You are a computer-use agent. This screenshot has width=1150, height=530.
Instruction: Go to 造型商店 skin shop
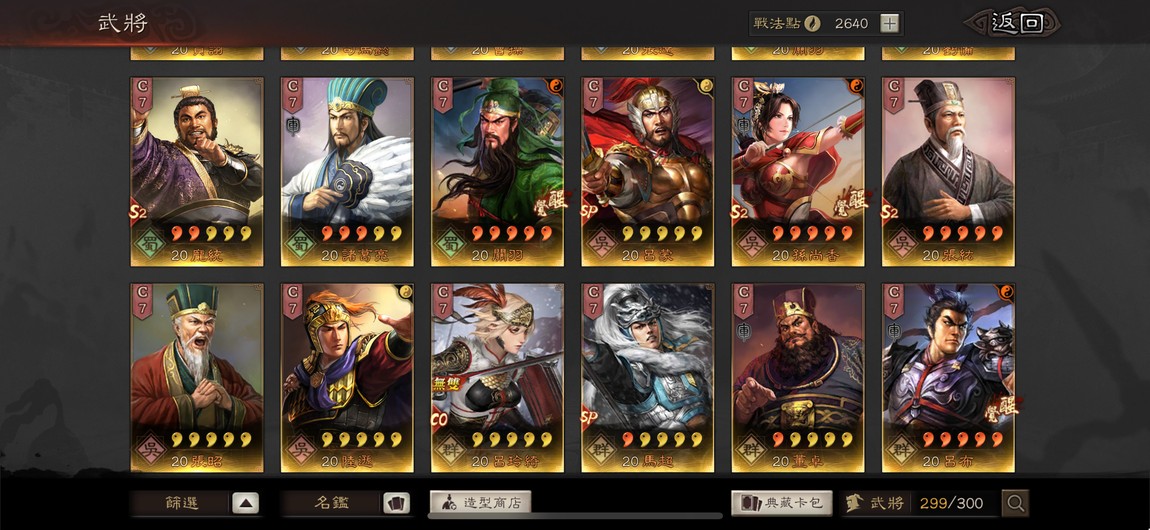click(x=480, y=503)
